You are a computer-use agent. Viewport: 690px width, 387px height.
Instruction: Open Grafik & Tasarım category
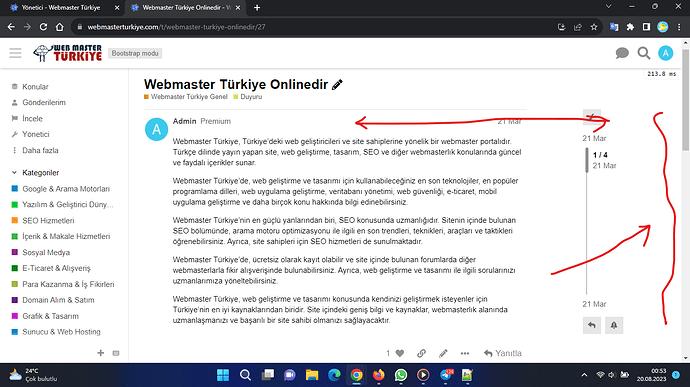(50, 316)
